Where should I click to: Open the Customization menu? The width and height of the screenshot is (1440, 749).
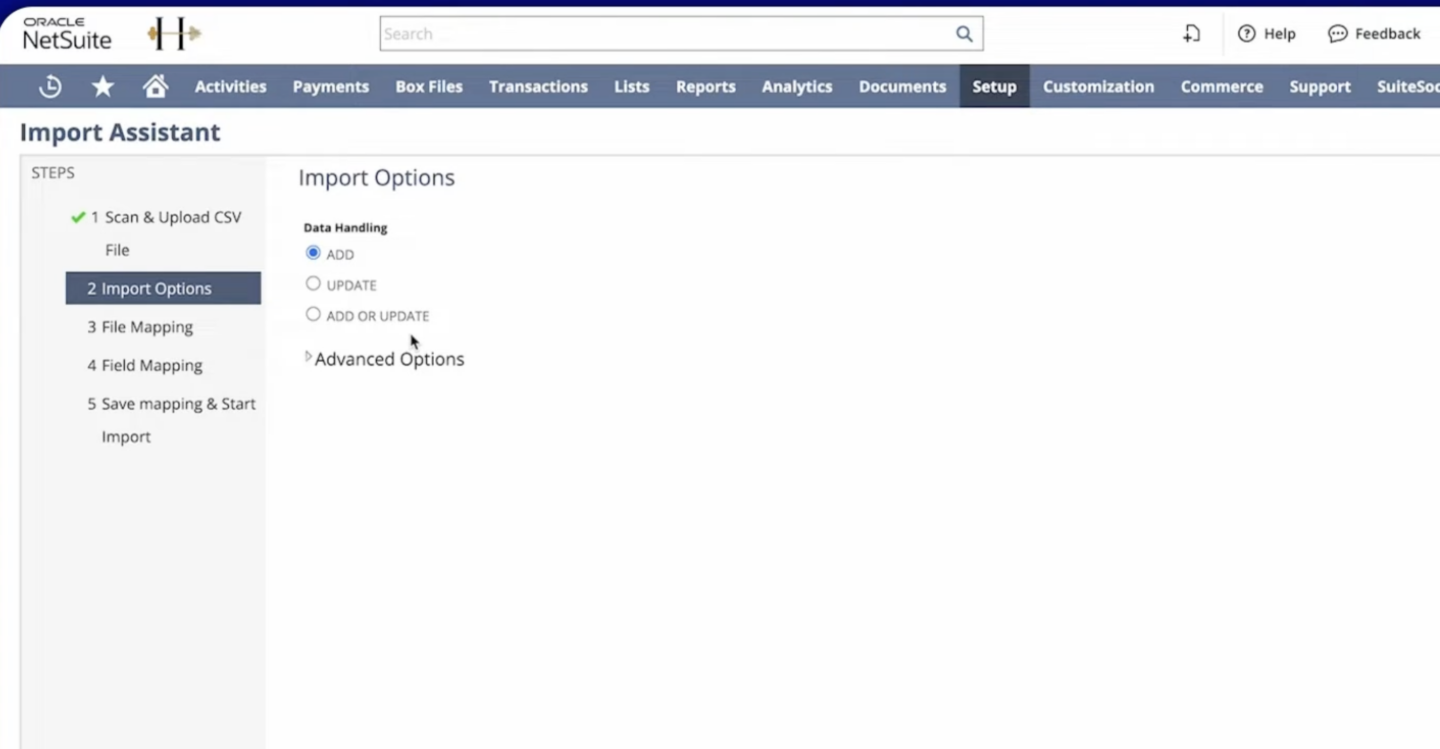click(1099, 87)
